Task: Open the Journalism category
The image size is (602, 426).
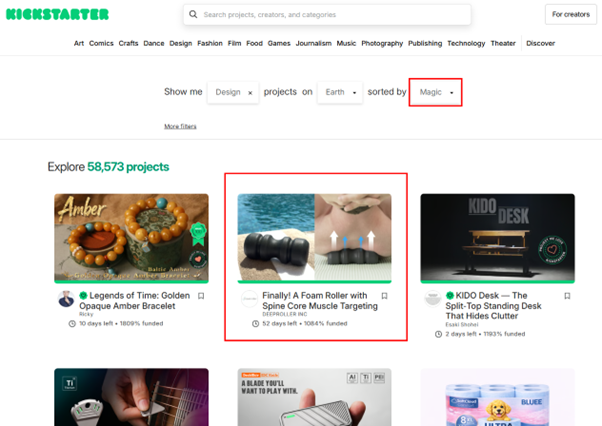Action: coord(313,43)
